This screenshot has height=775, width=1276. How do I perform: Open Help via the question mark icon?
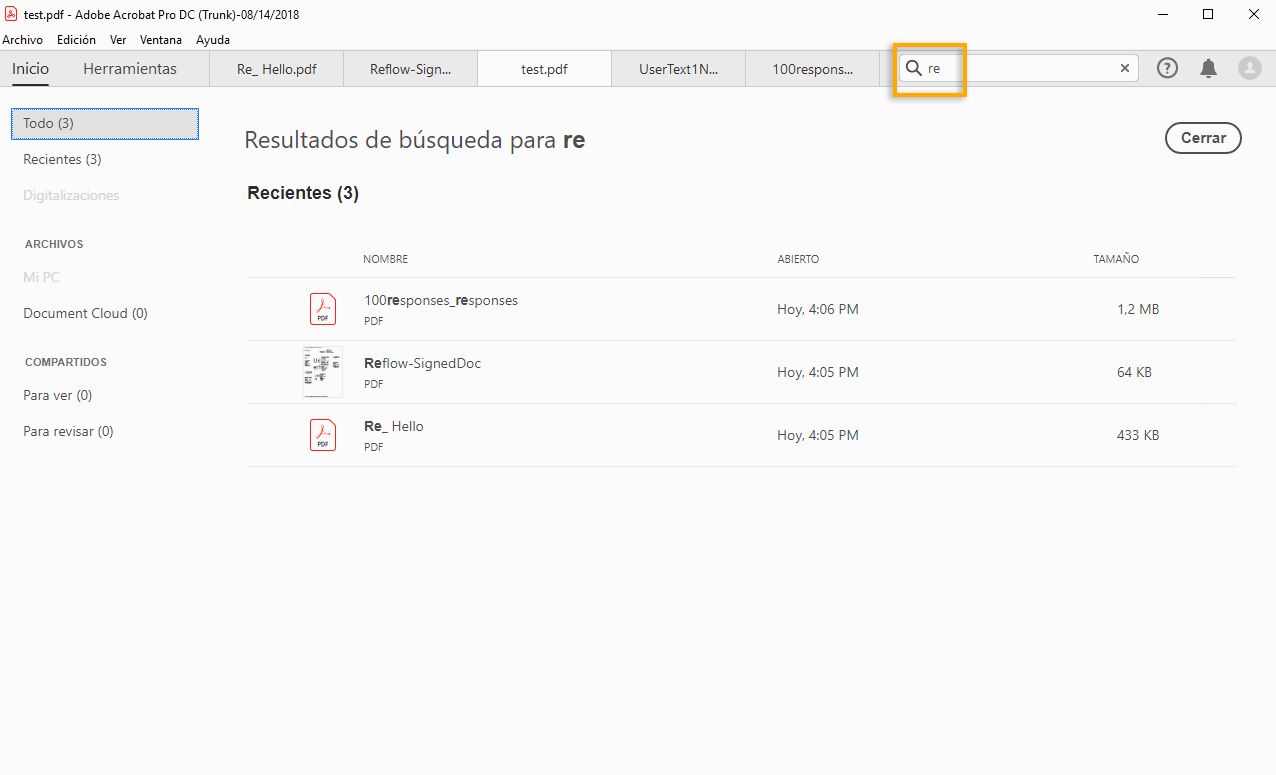click(1167, 68)
